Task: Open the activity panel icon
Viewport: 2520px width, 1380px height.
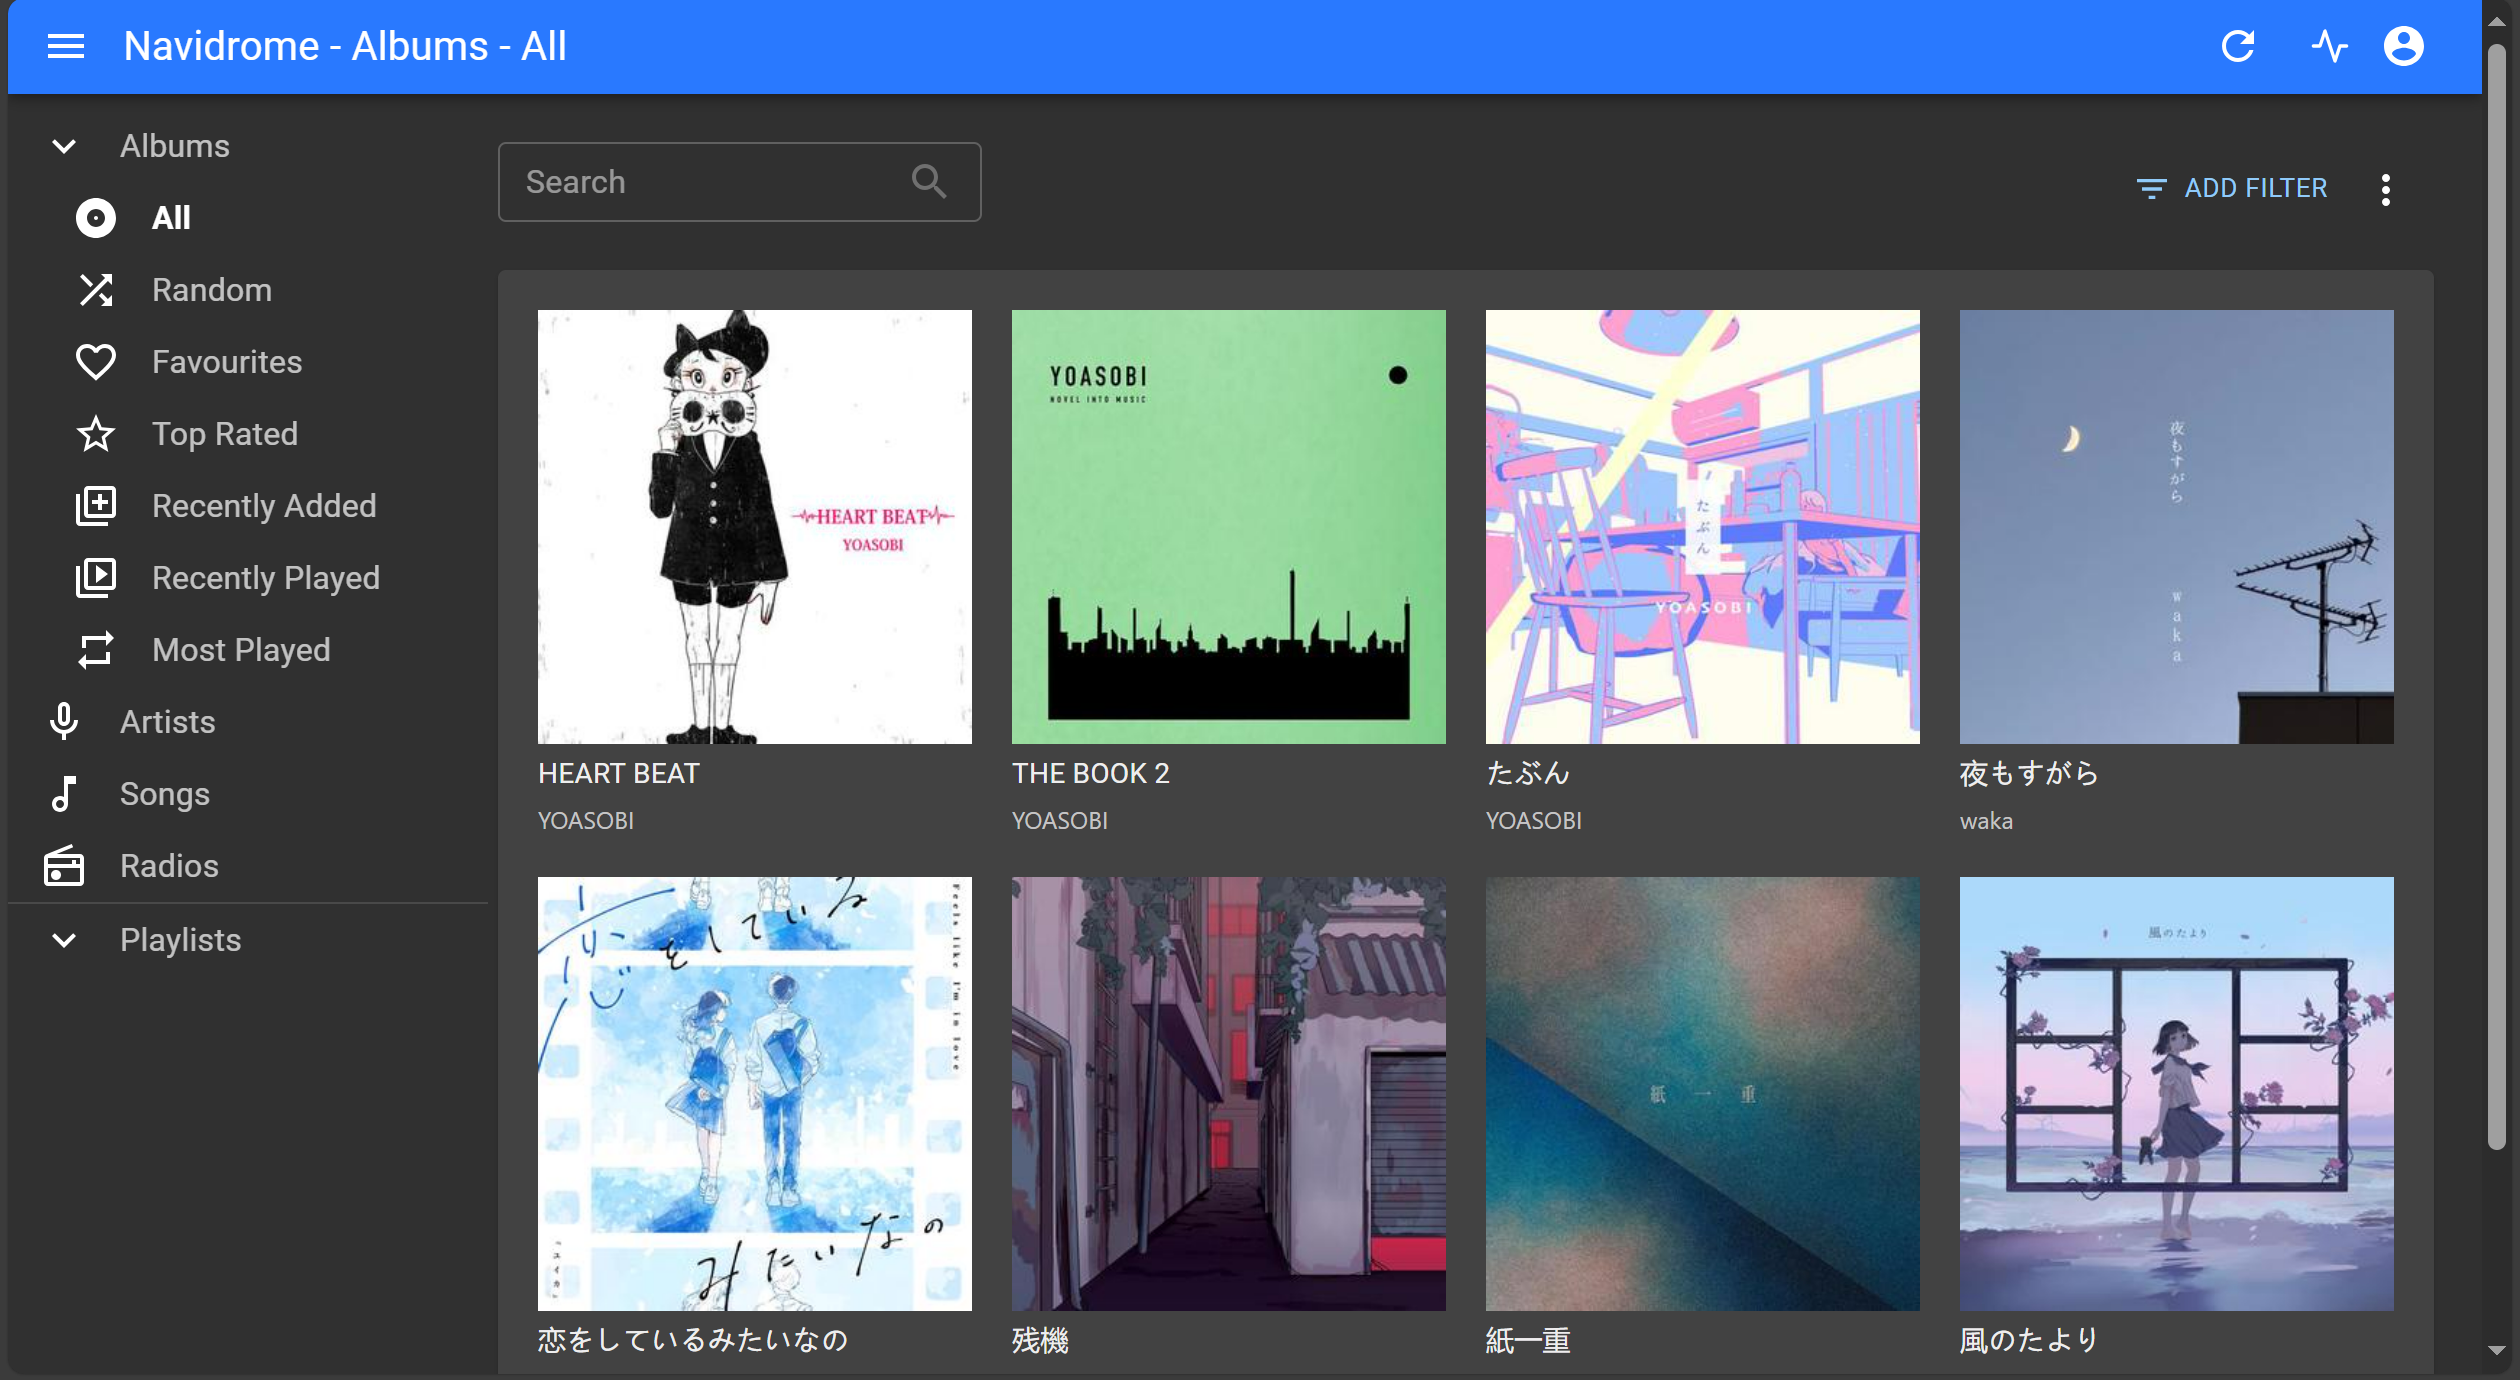Action: (2328, 46)
